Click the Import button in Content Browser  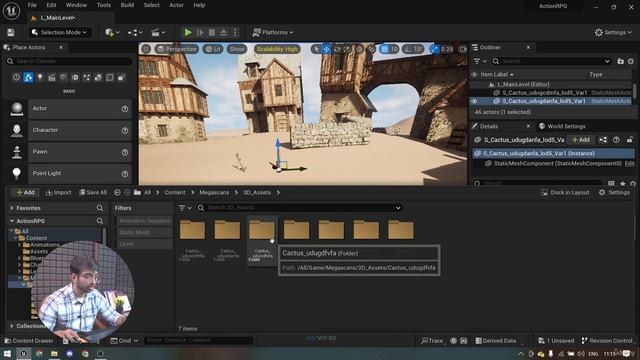[59, 193]
